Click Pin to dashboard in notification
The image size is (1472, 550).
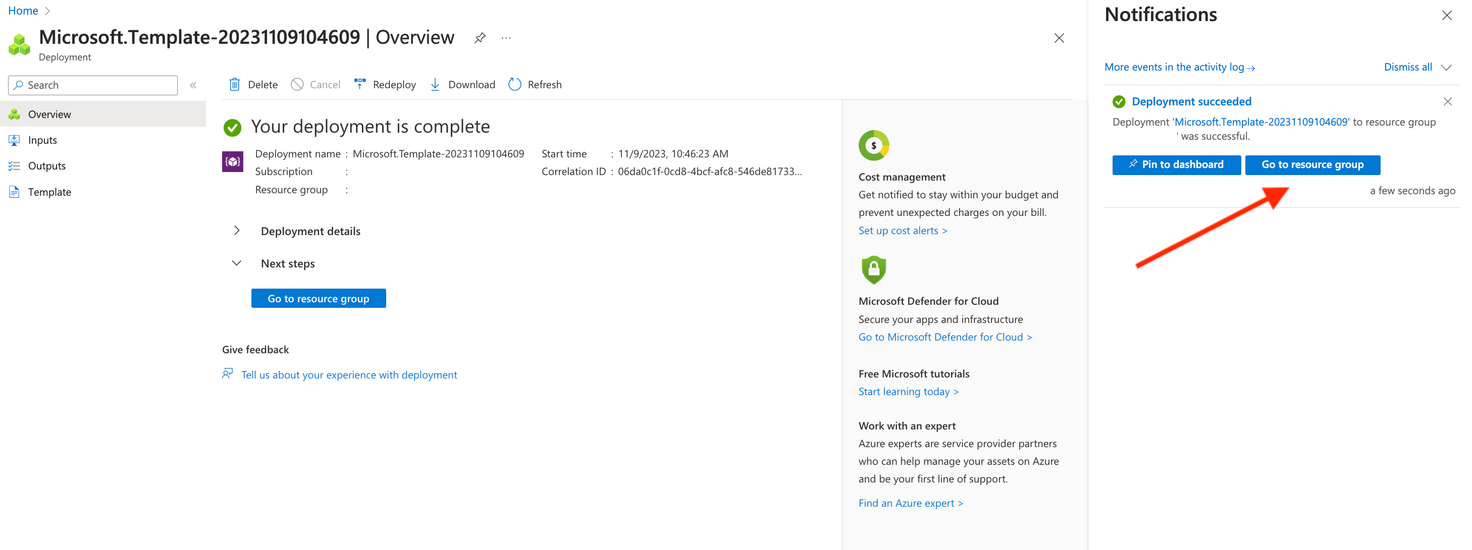click(1176, 165)
